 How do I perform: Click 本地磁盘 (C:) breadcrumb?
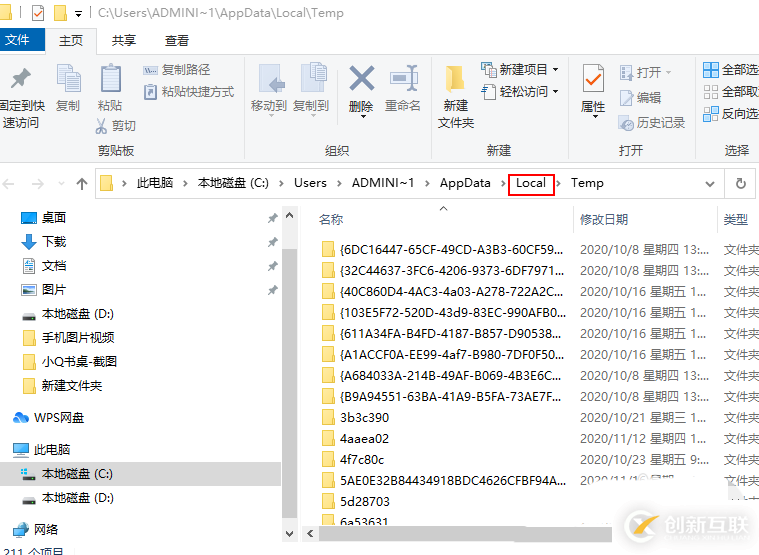point(233,183)
